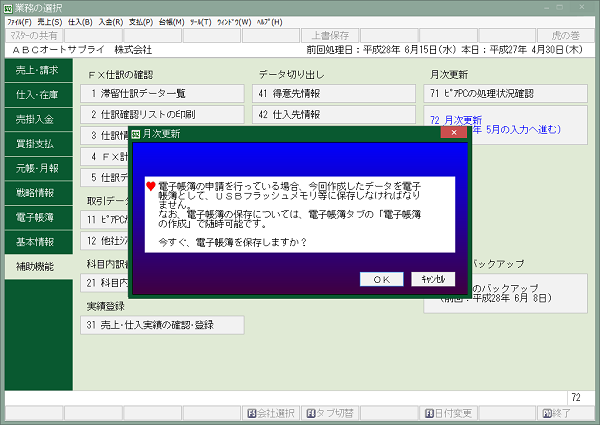
Task: Click the 日付変更 function key button
Action: click(x=448, y=414)
